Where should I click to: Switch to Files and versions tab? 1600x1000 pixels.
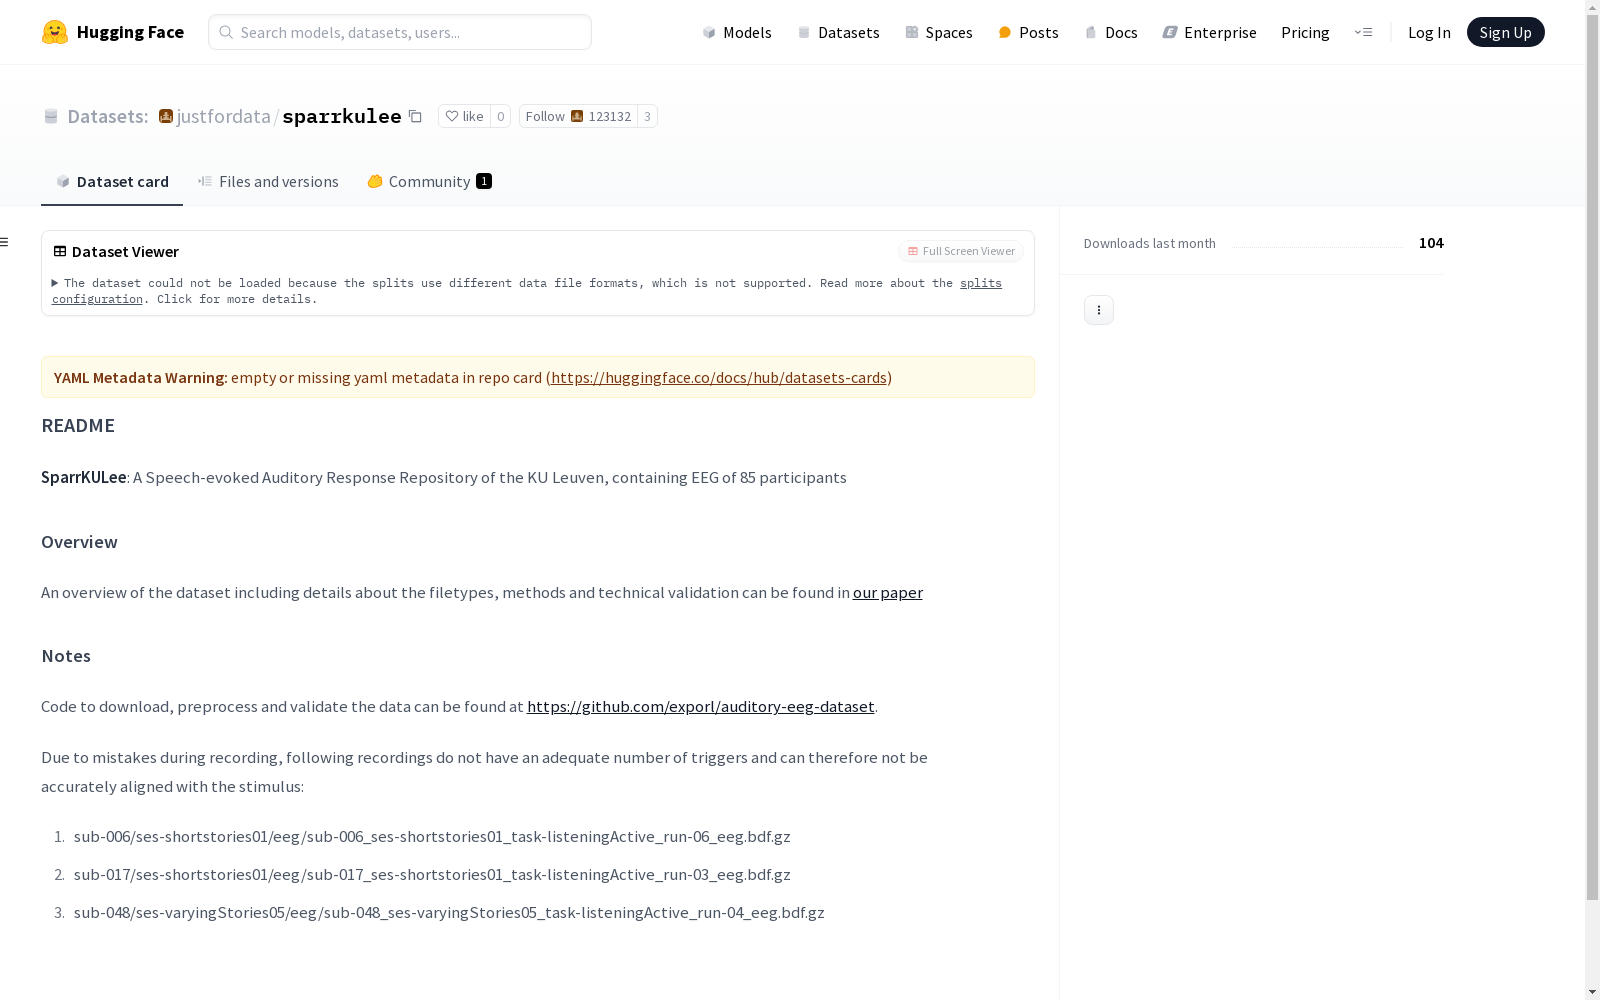click(x=268, y=181)
